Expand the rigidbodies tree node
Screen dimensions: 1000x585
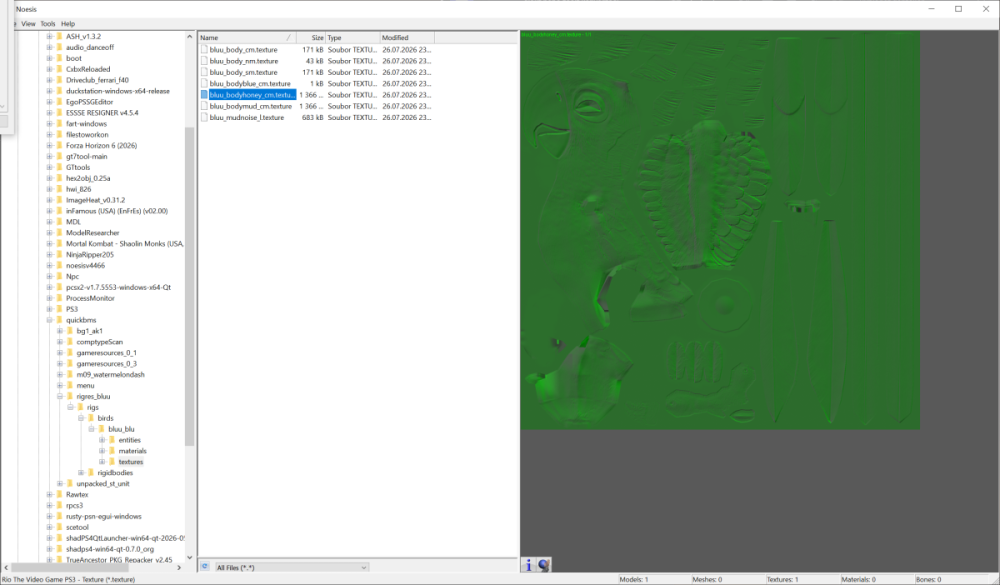coord(81,473)
